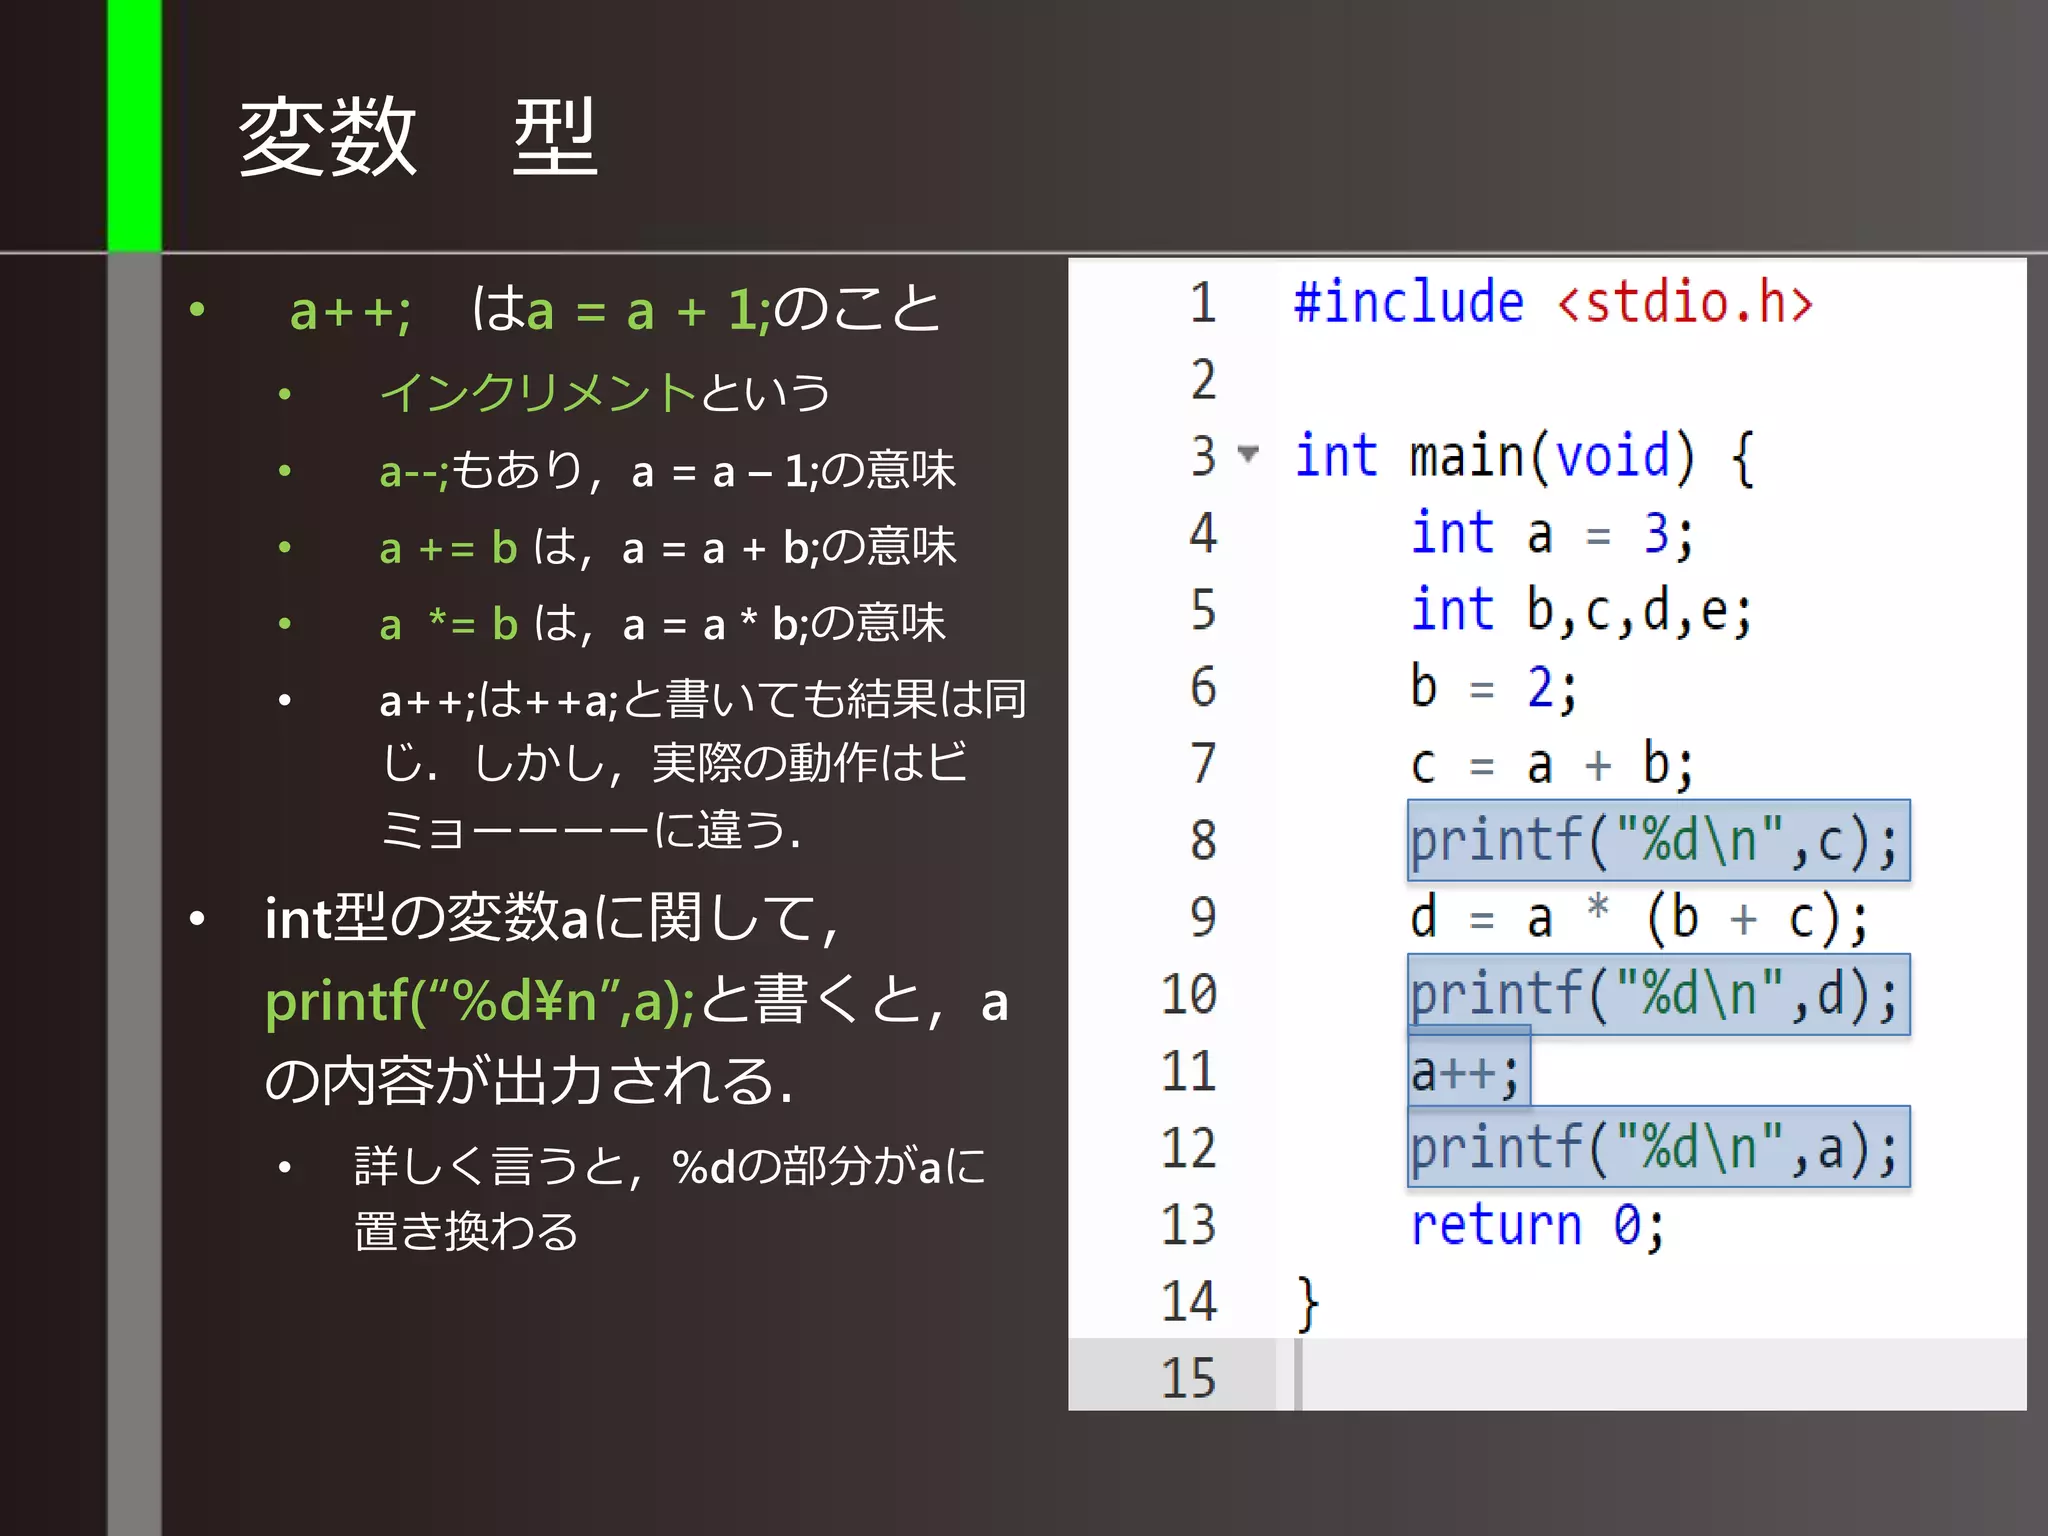Collapse the main function fold arrow on line 3
This screenshot has width=2048, height=1536.
[x=1247, y=455]
